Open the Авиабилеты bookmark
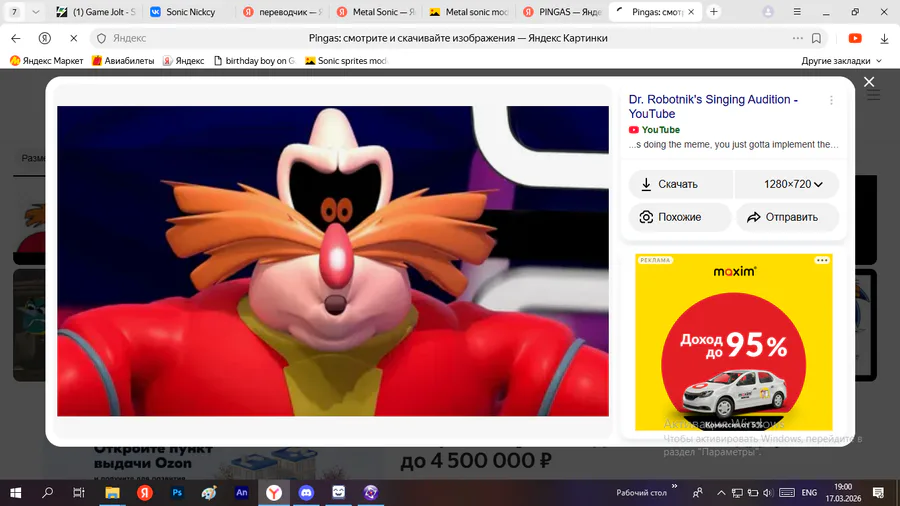Image resolution: width=900 pixels, height=506 pixels. click(123, 61)
